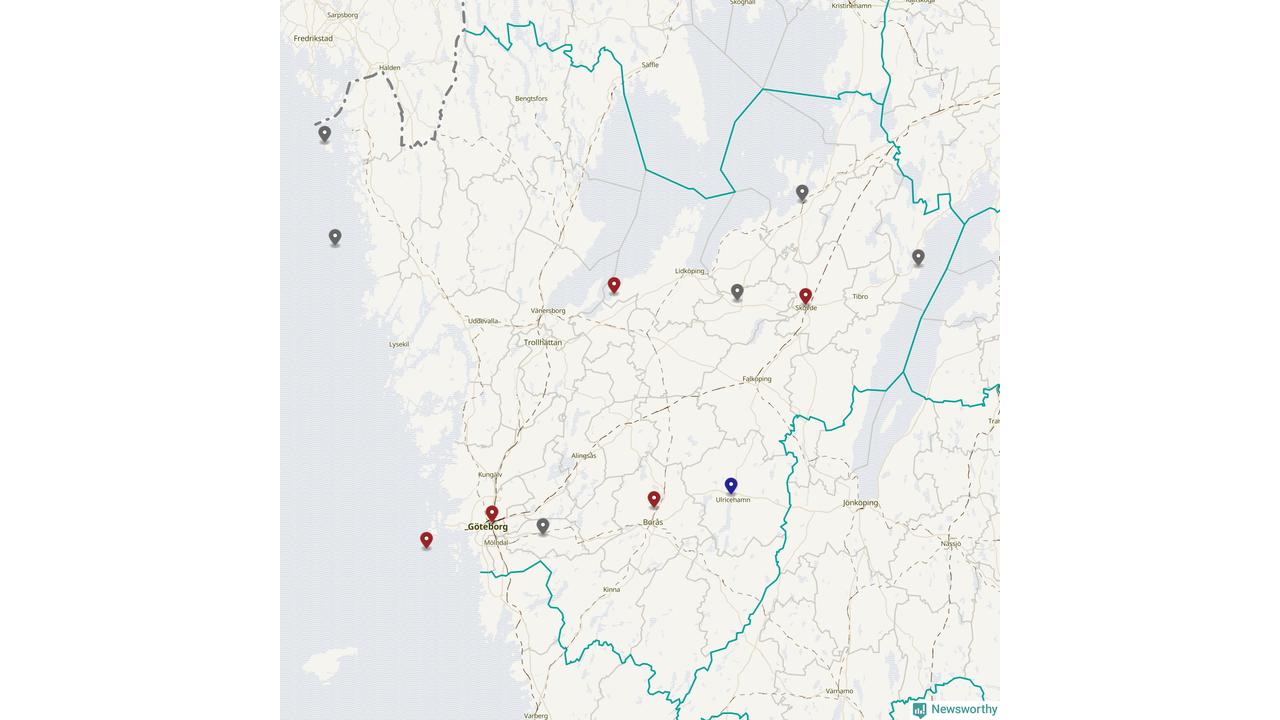Click the gray marker northeast of Tibro

point(918,258)
